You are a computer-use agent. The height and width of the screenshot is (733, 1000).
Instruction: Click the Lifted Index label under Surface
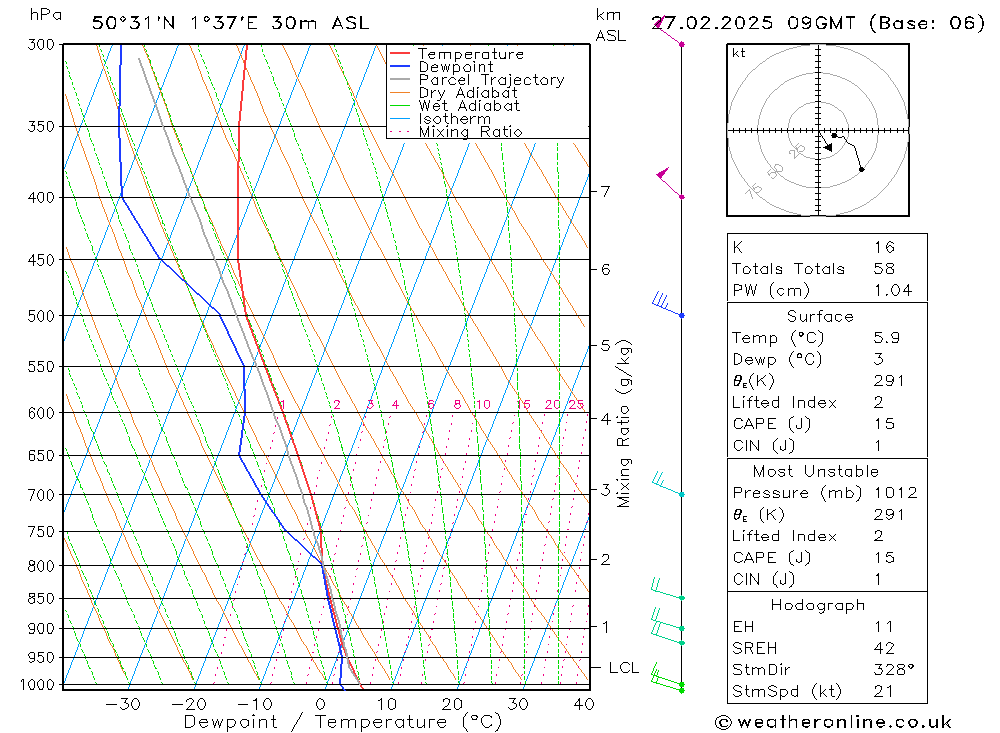pyautogui.click(x=784, y=403)
